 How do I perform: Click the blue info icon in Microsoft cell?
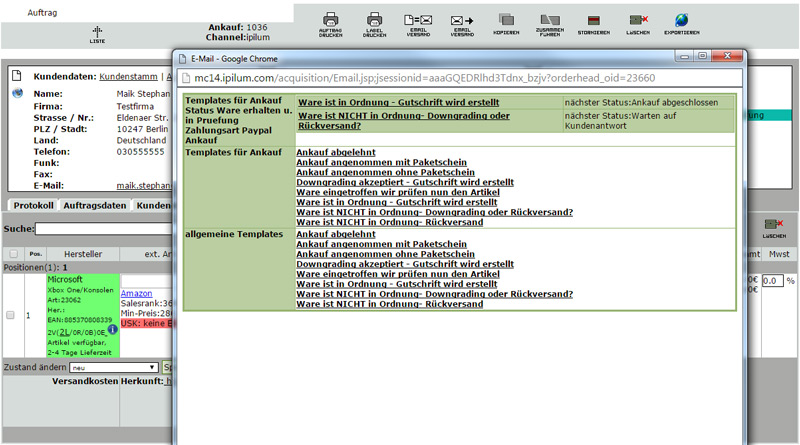(x=113, y=330)
